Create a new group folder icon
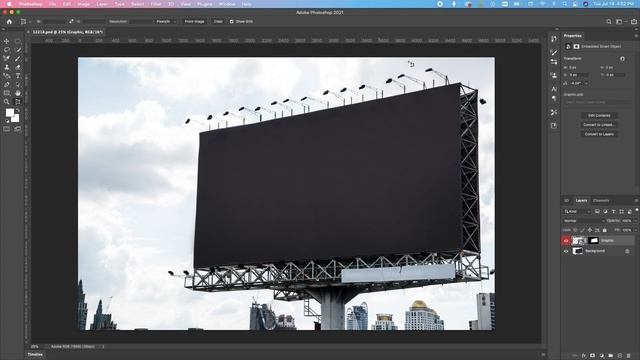 pyautogui.click(x=611, y=356)
